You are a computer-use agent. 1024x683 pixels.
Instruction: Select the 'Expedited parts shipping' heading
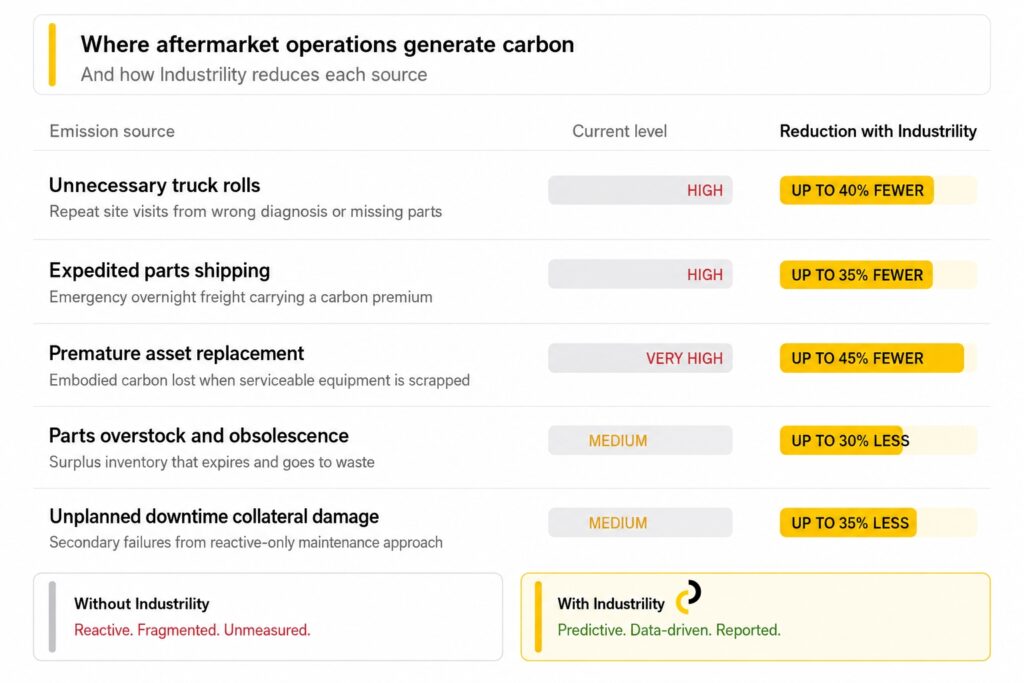159,270
